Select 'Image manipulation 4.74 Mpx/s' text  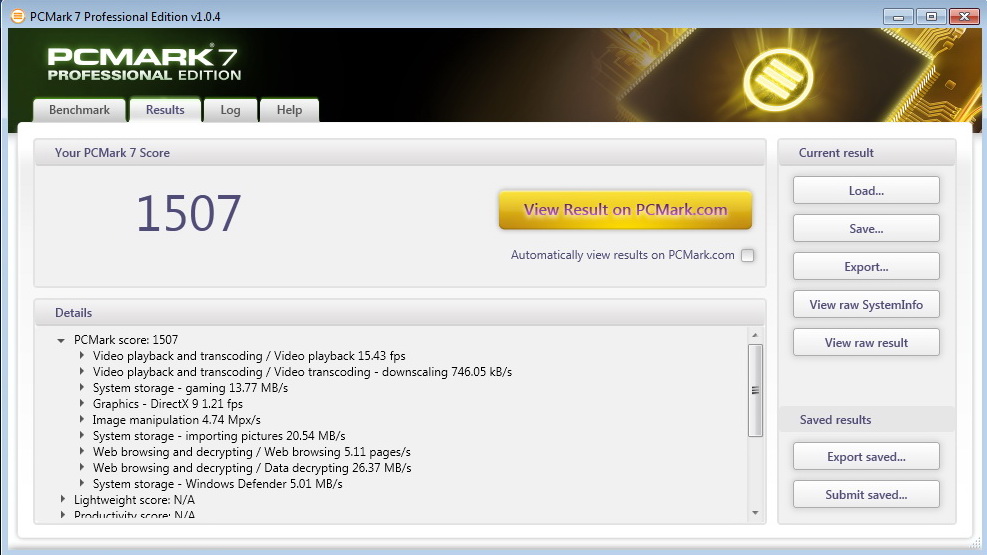[x=176, y=420]
